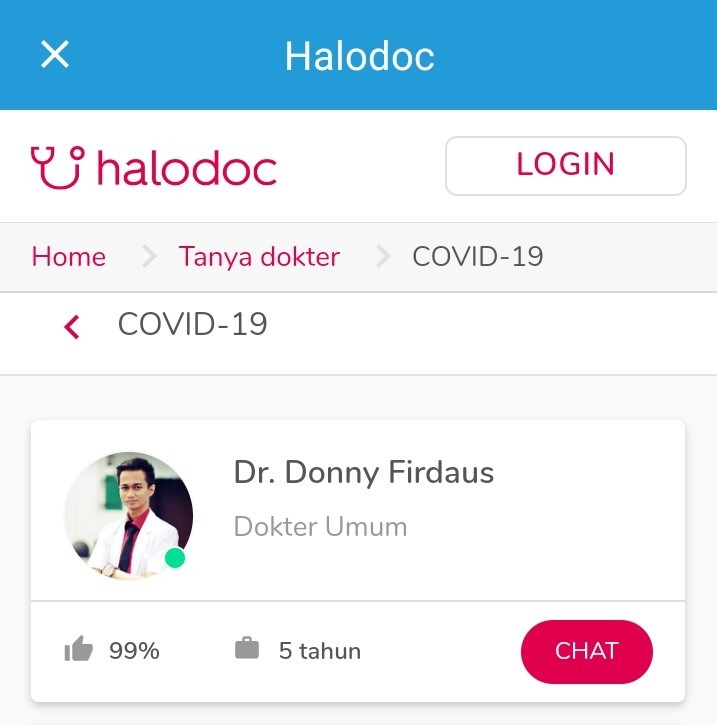Click the 99% rating value
Viewport: 717px width, 725px height.
coord(134,651)
